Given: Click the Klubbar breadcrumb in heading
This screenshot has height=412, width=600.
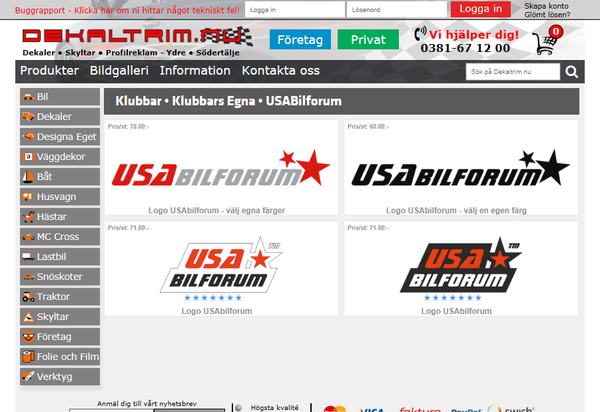Looking at the screenshot, I should [x=139, y=101].
